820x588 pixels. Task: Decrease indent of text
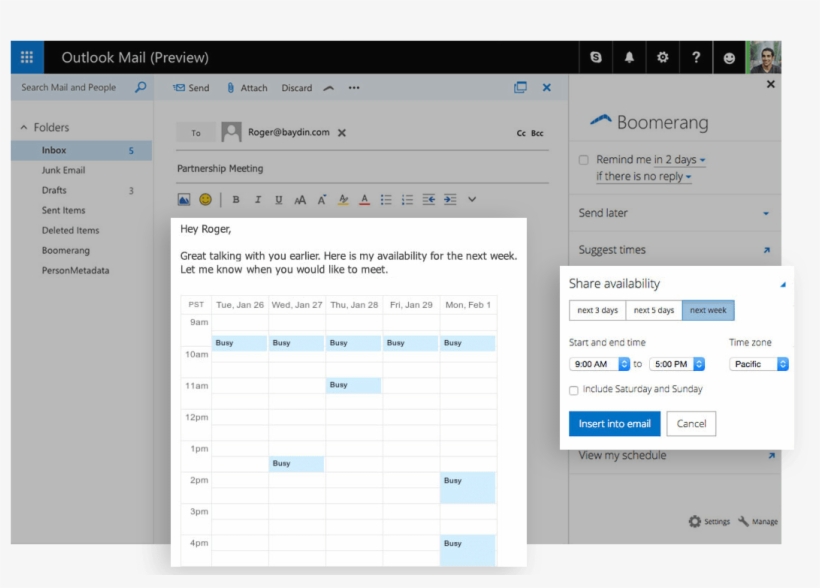pyautogui.click(x=429, y=199)
